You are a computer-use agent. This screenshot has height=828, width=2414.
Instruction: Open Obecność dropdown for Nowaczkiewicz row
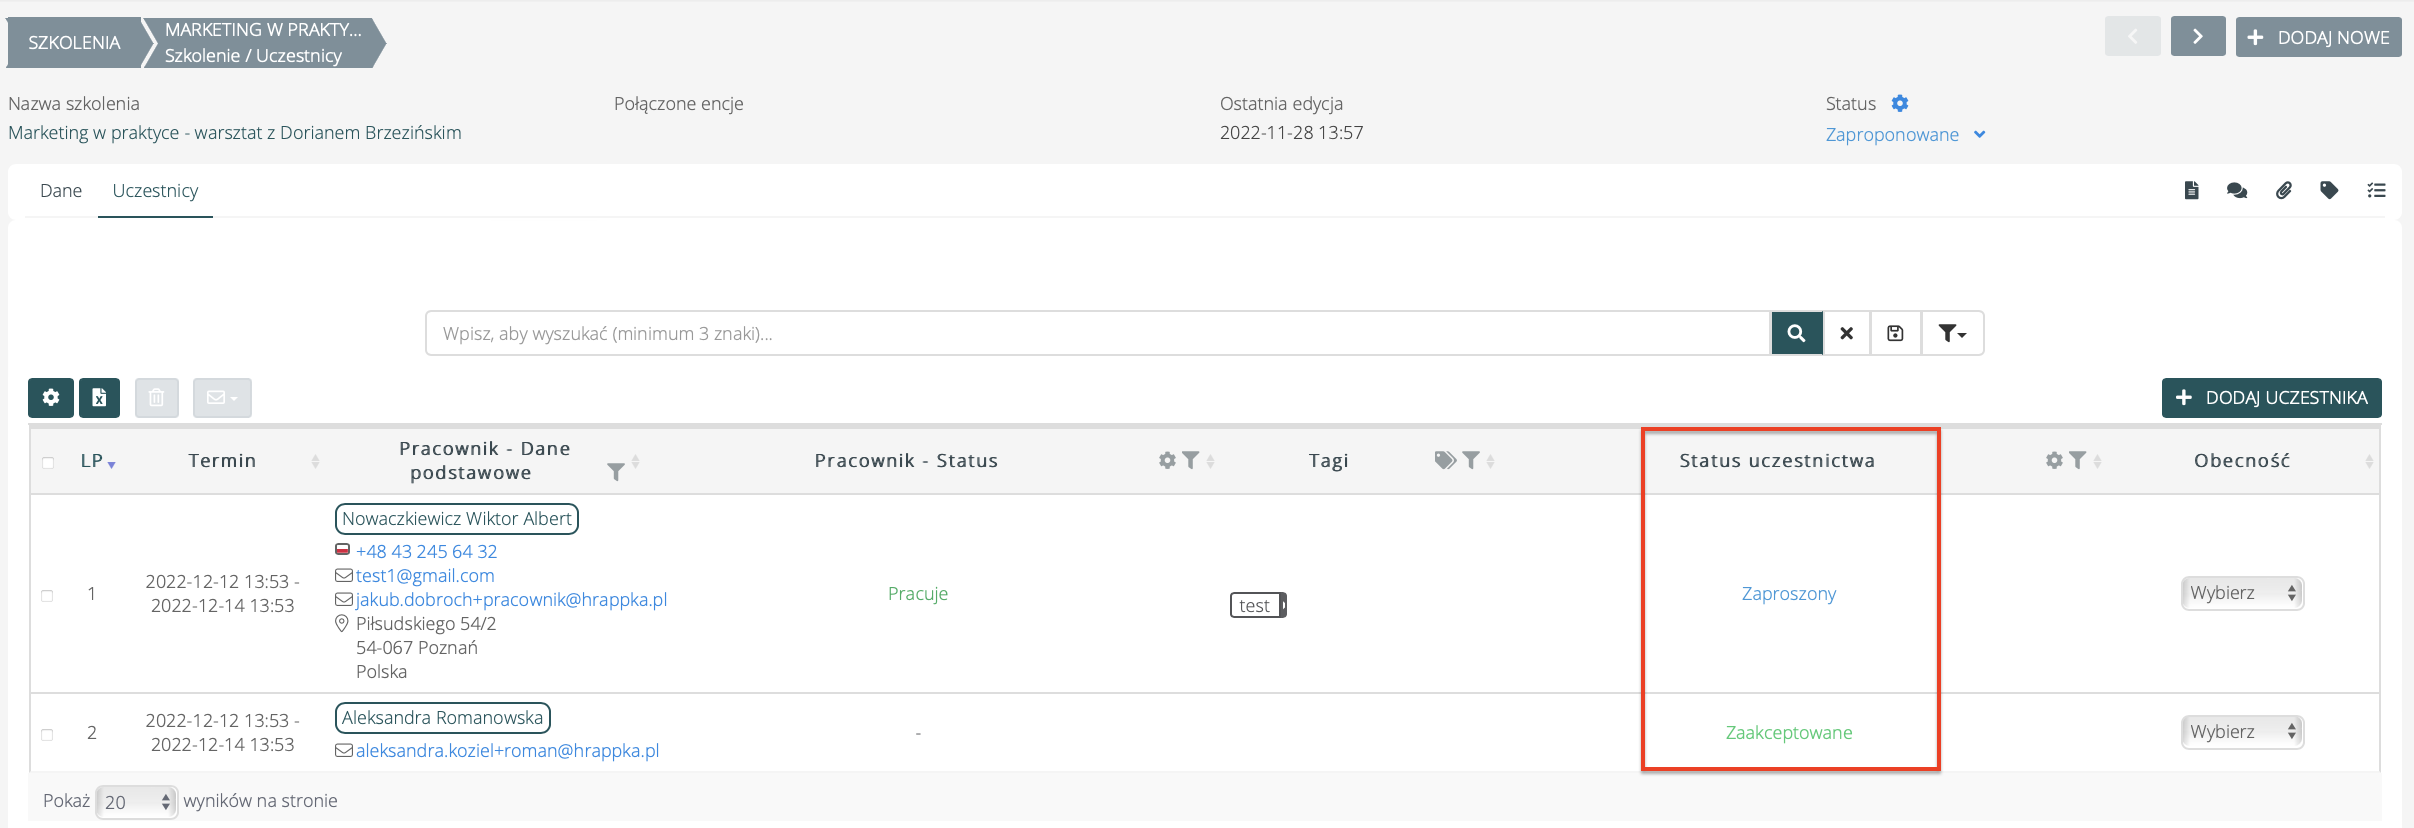point(2242,593)
